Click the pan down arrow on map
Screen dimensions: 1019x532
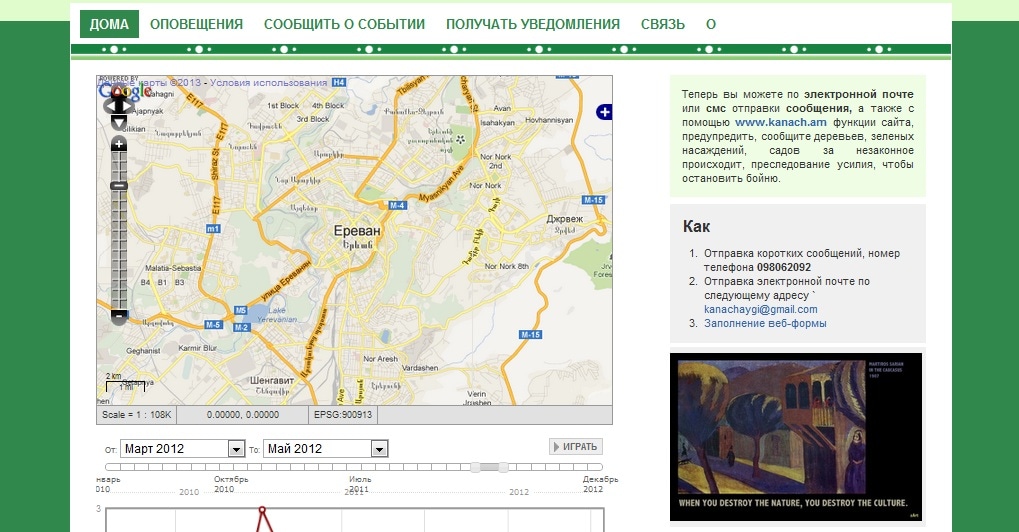click(118, 122)
